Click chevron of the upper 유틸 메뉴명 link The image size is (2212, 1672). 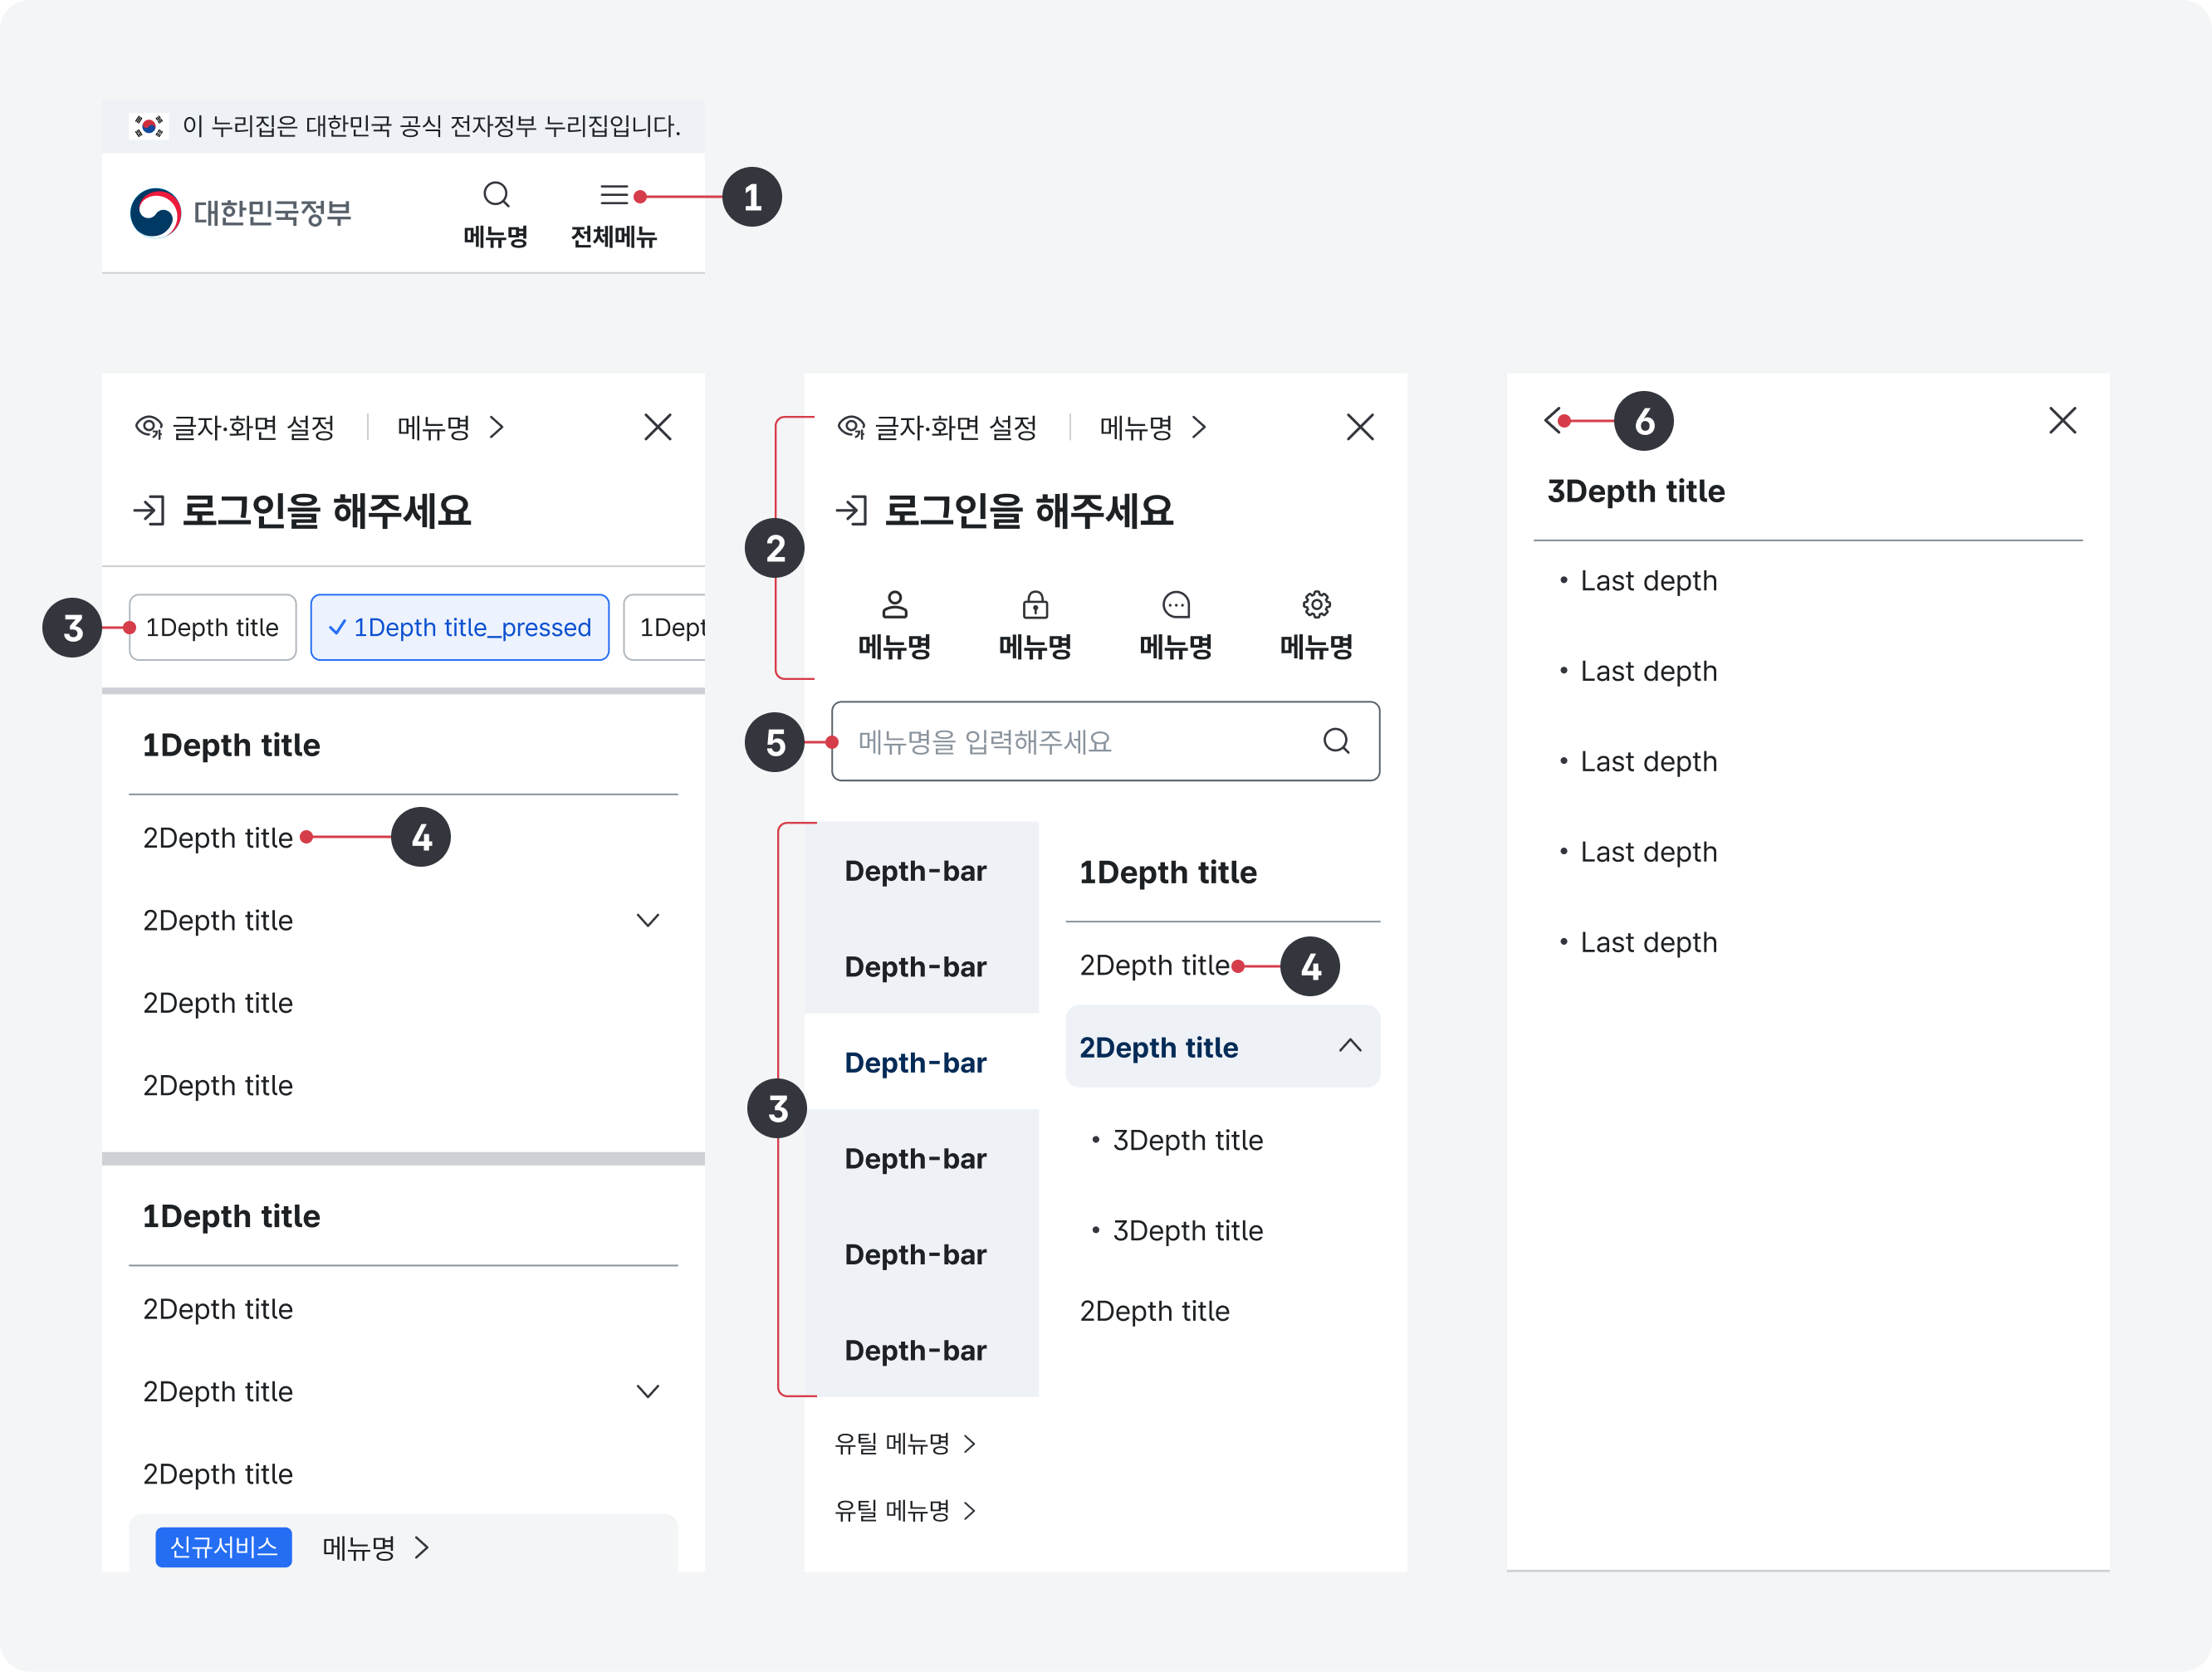969,1444
